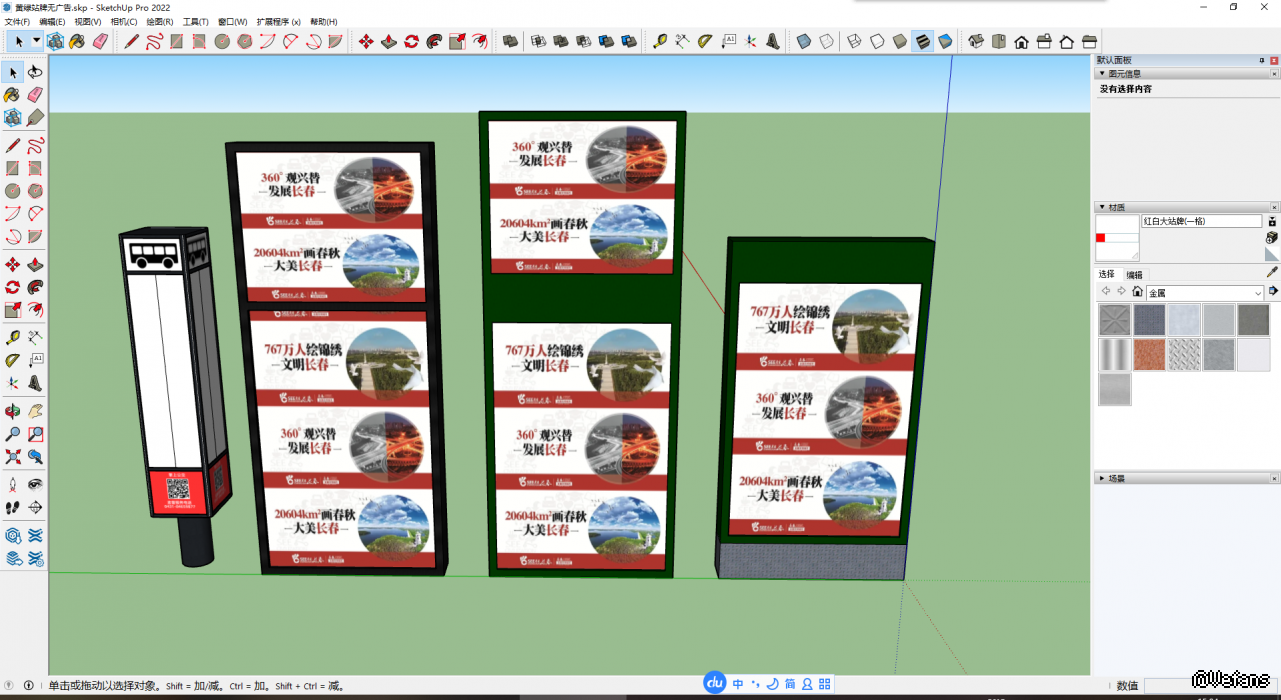The width and height of the screenshot is (1281, 700).
Task: Pick the Offset tool in top toolbar
Action: (480, 41)
